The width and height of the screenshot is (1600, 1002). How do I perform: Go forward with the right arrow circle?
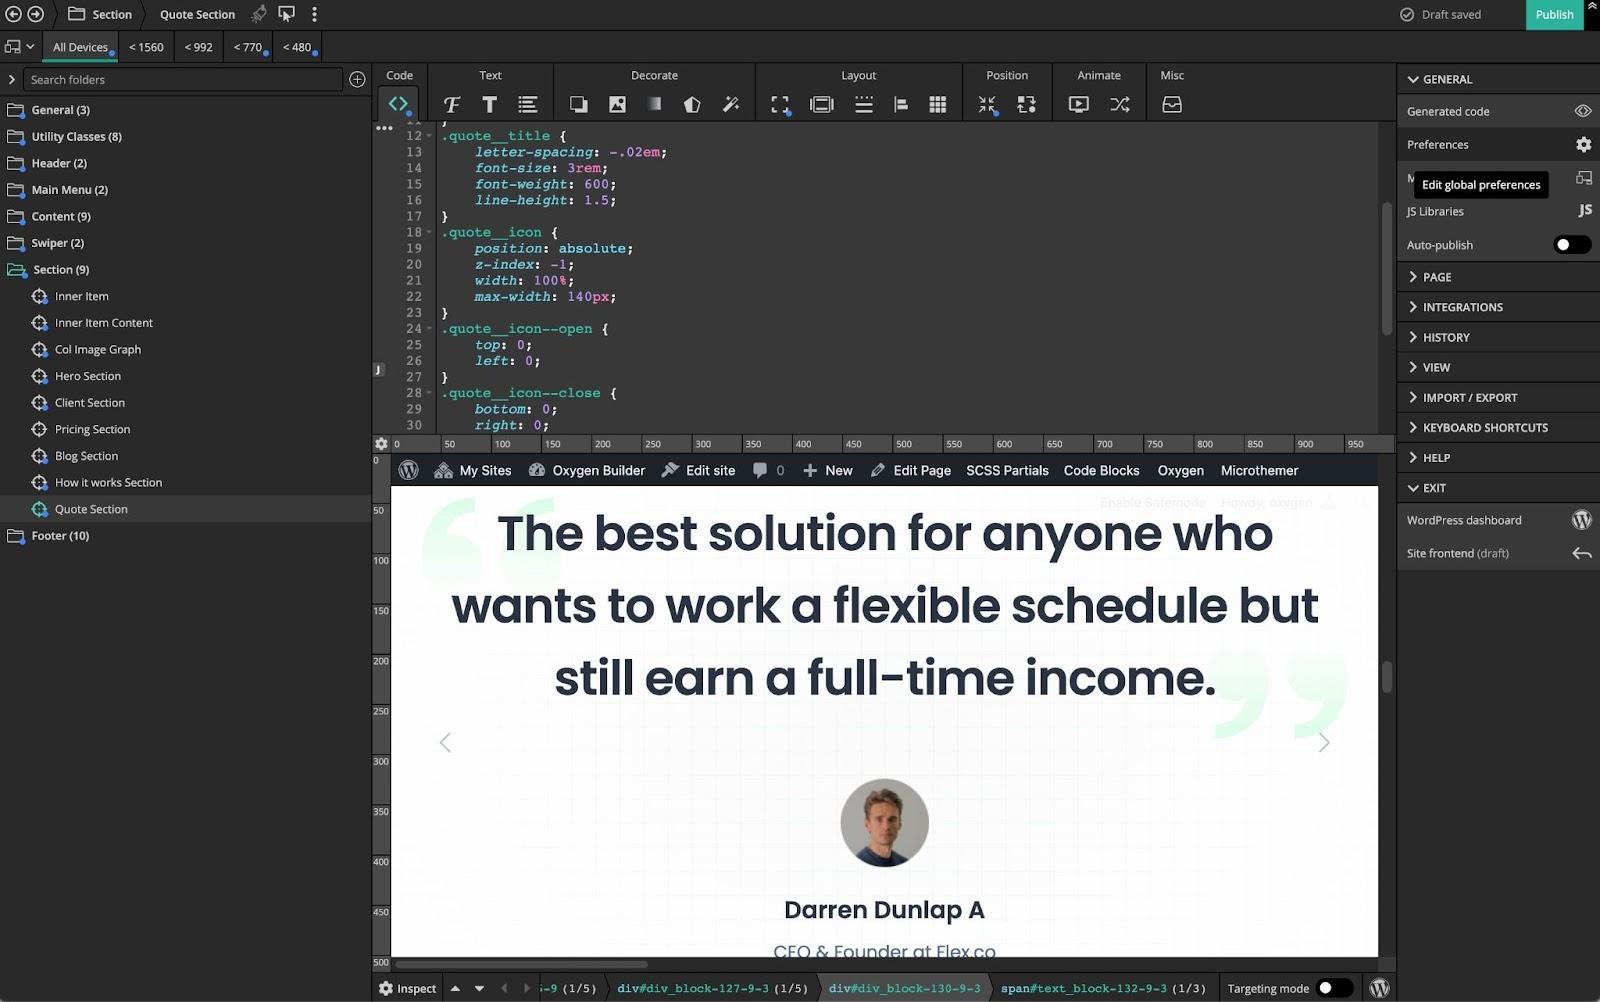pos(35,14)
